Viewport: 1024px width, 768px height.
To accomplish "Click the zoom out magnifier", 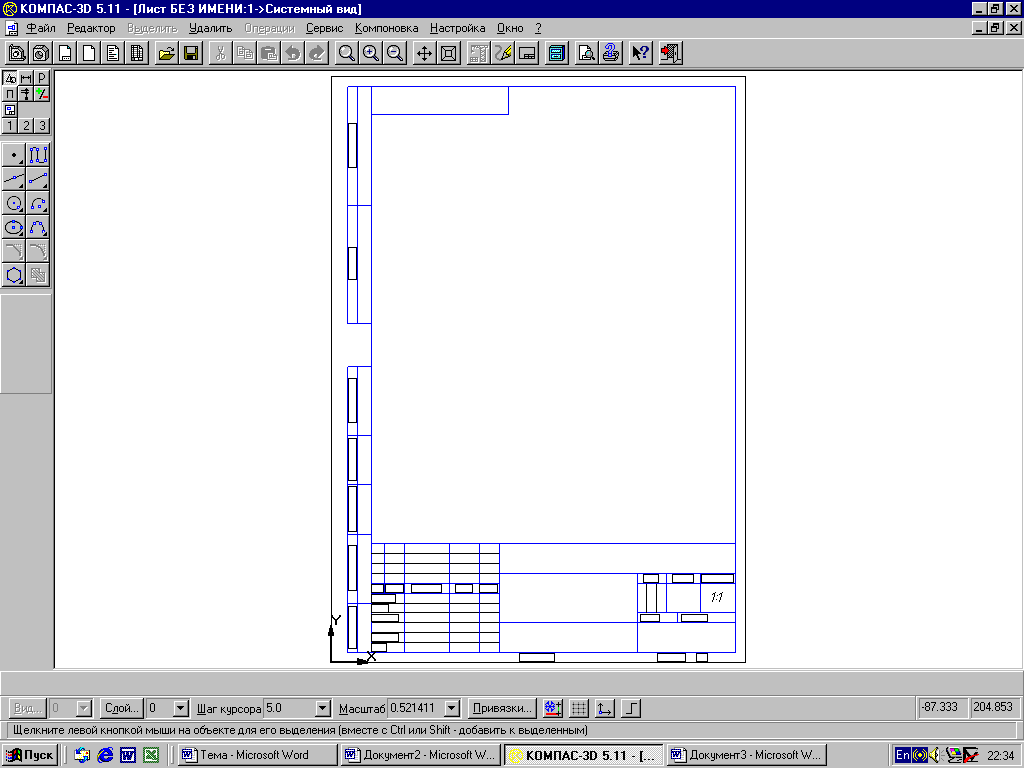I will [395, 53].
